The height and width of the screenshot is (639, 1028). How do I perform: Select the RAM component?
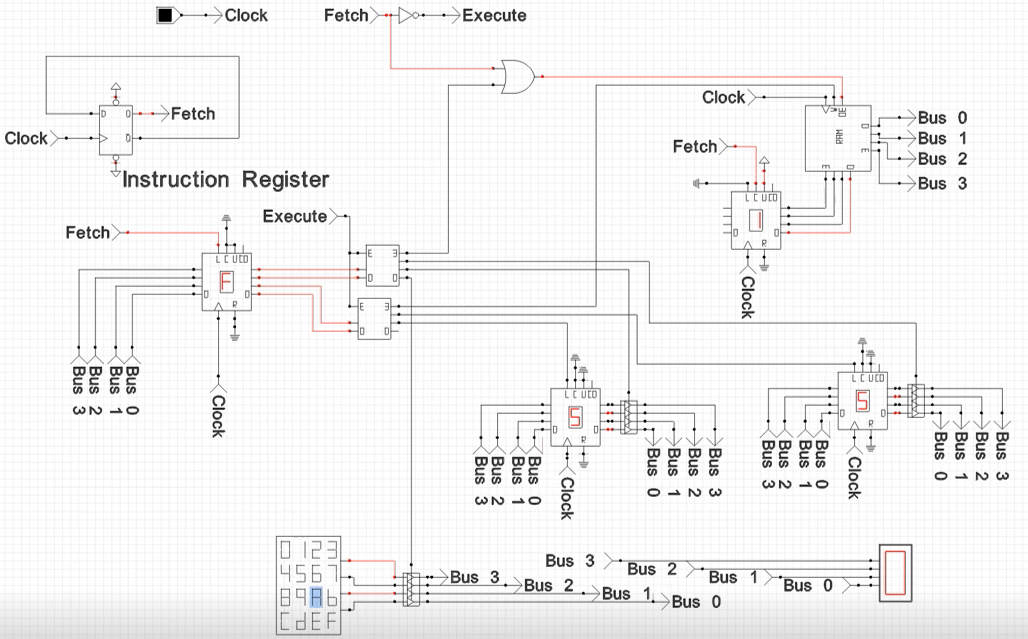839,138
